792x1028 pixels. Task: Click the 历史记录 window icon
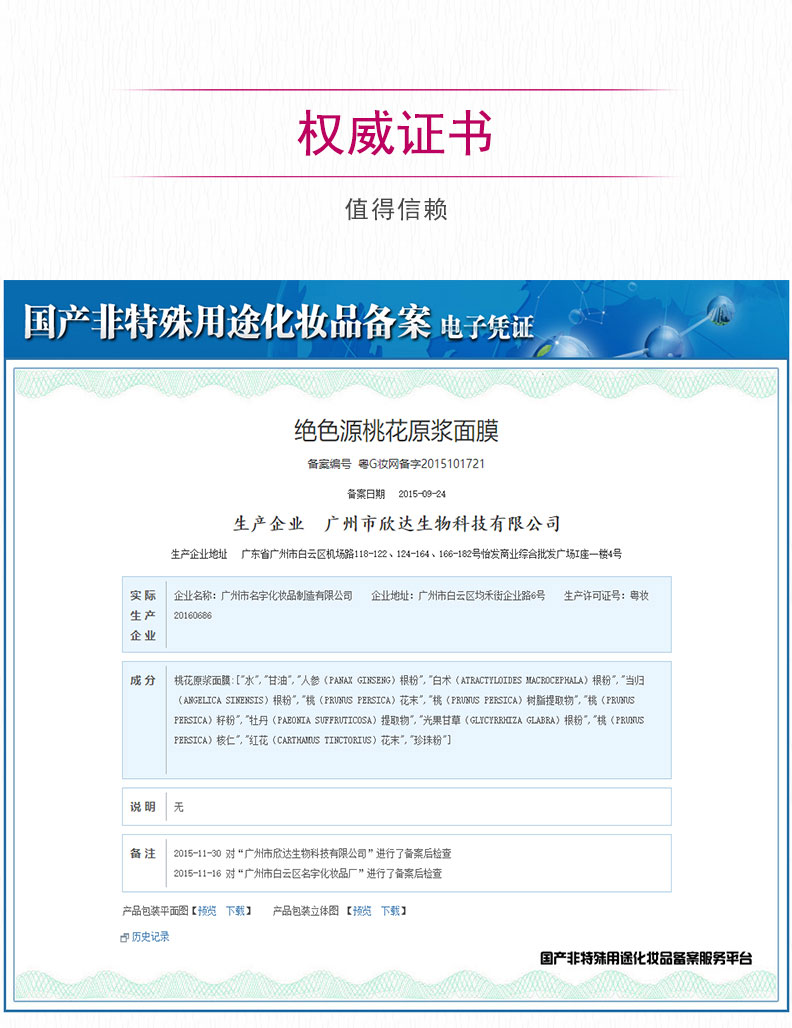pos(125,938)
